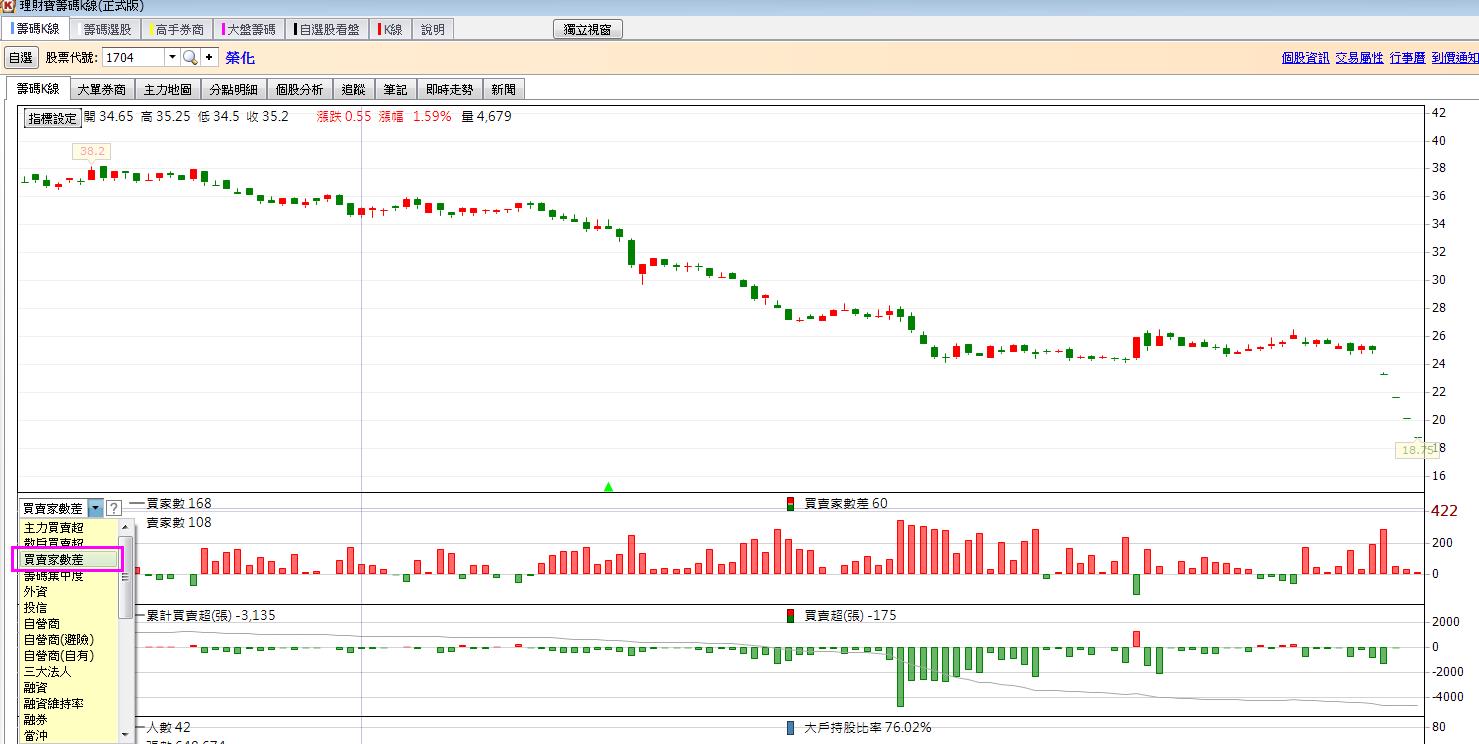Open the 即時走勢 tab
Screen dimensions: 1479x744
click(x=449, y=90)
